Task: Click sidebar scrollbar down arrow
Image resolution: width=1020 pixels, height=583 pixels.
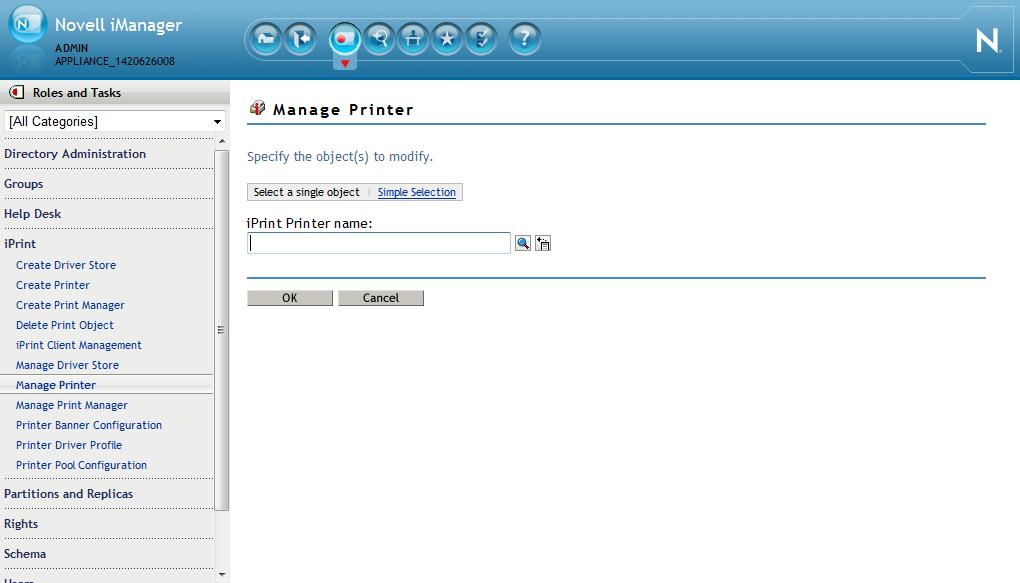Action: click(x=222, y=575)
